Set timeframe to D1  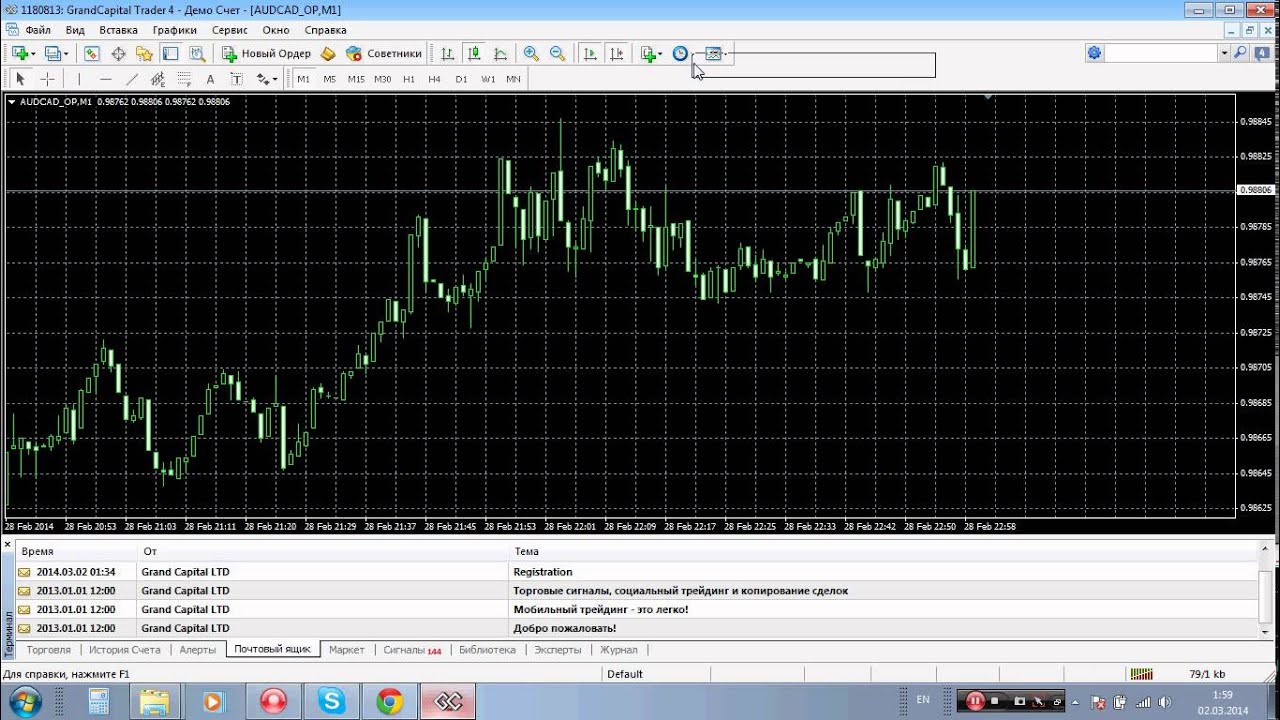(x=461, y=79)
